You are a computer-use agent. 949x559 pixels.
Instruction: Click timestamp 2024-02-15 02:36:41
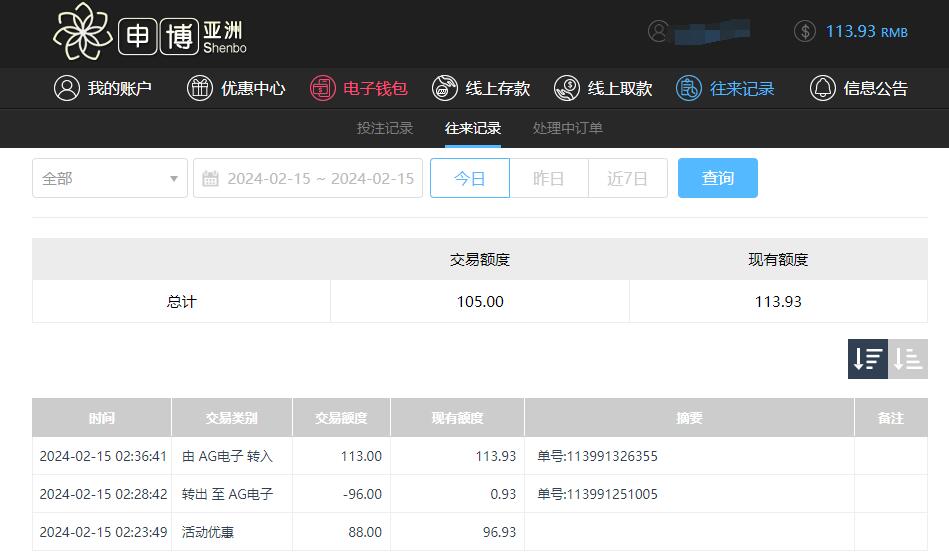coord(103,456)
